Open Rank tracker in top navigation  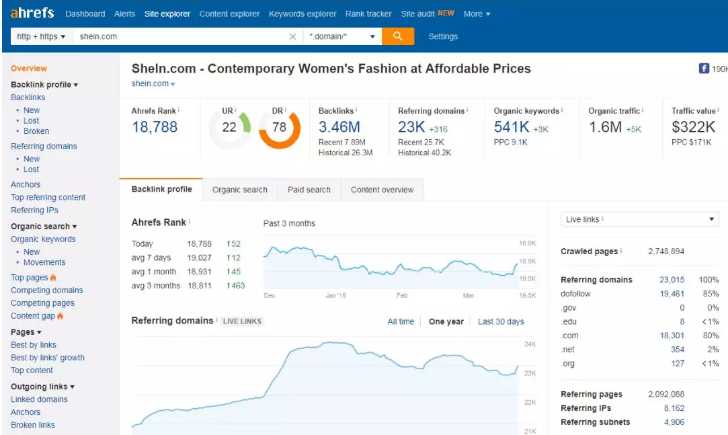(368, 14)
